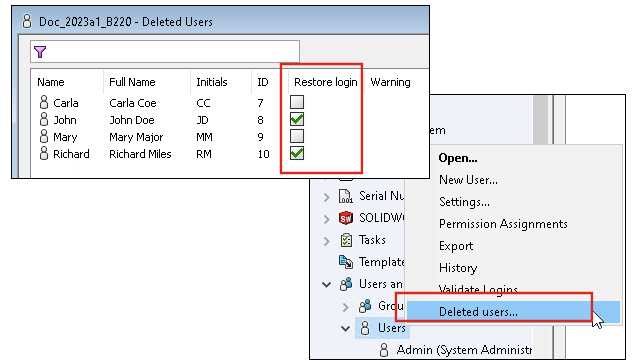
Task: Select the Users and Groups people icon
Action: pyautogui.click(x=346, y=284)
